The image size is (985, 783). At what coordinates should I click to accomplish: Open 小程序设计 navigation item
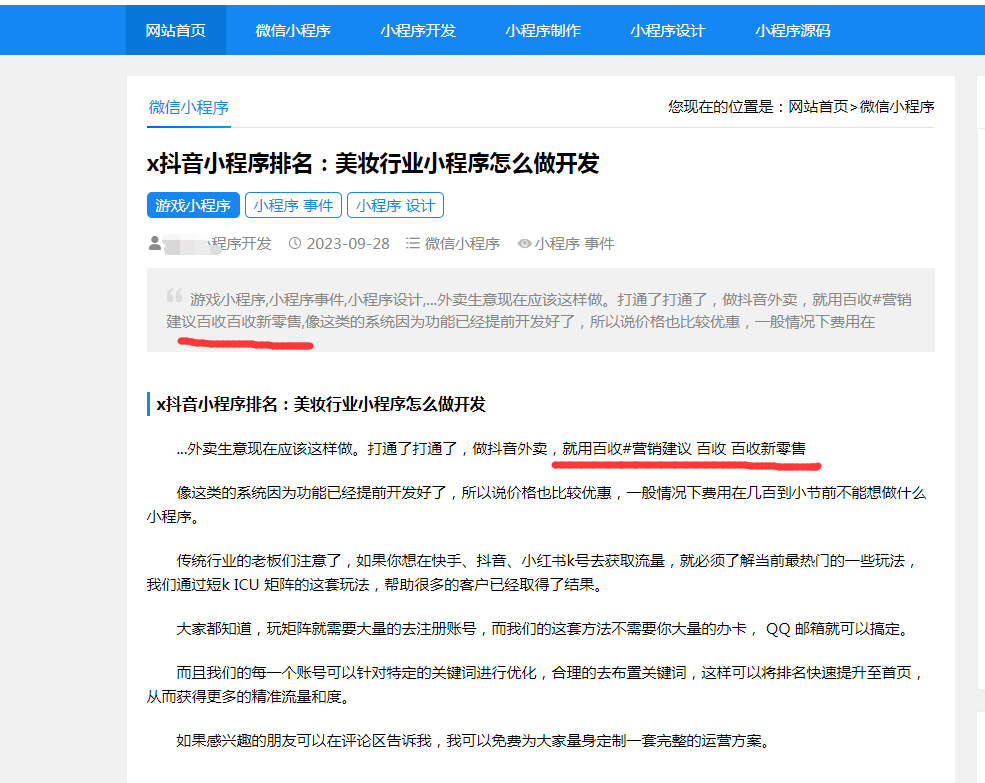click(x=668, y=30)
